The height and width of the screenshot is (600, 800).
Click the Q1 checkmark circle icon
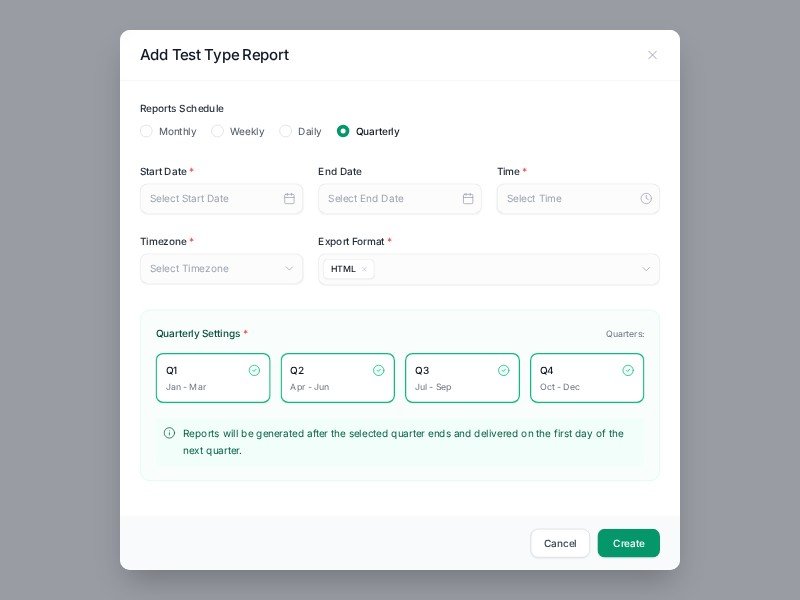[x=254, y=370]
